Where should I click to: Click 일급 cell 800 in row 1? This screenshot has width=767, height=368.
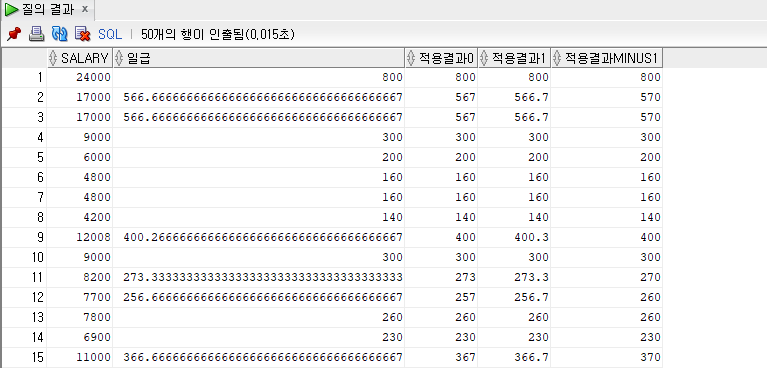click(x=259, y=77)
